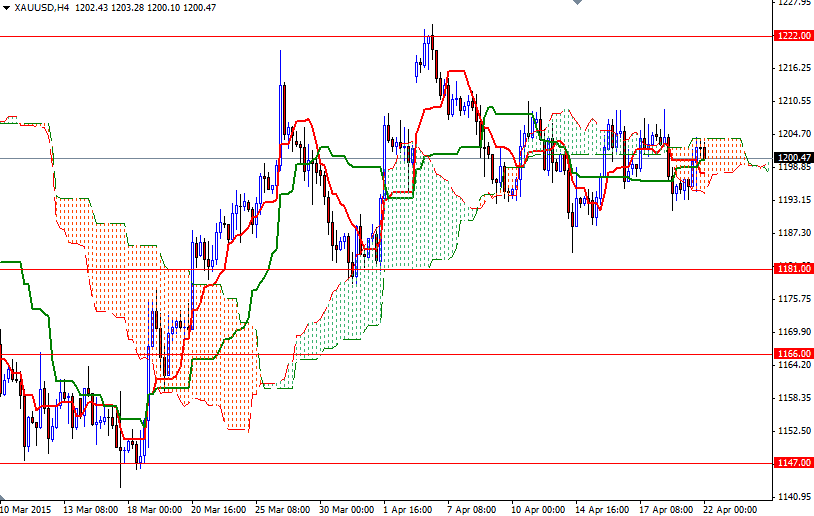Click the triangle arrow before XAUUSD,H4 title
This screenshot has height=516, width=814.
click(6, 7)
